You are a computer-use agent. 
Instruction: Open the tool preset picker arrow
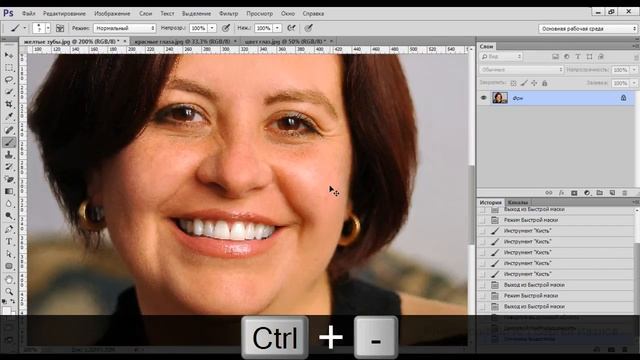(25, 28)
